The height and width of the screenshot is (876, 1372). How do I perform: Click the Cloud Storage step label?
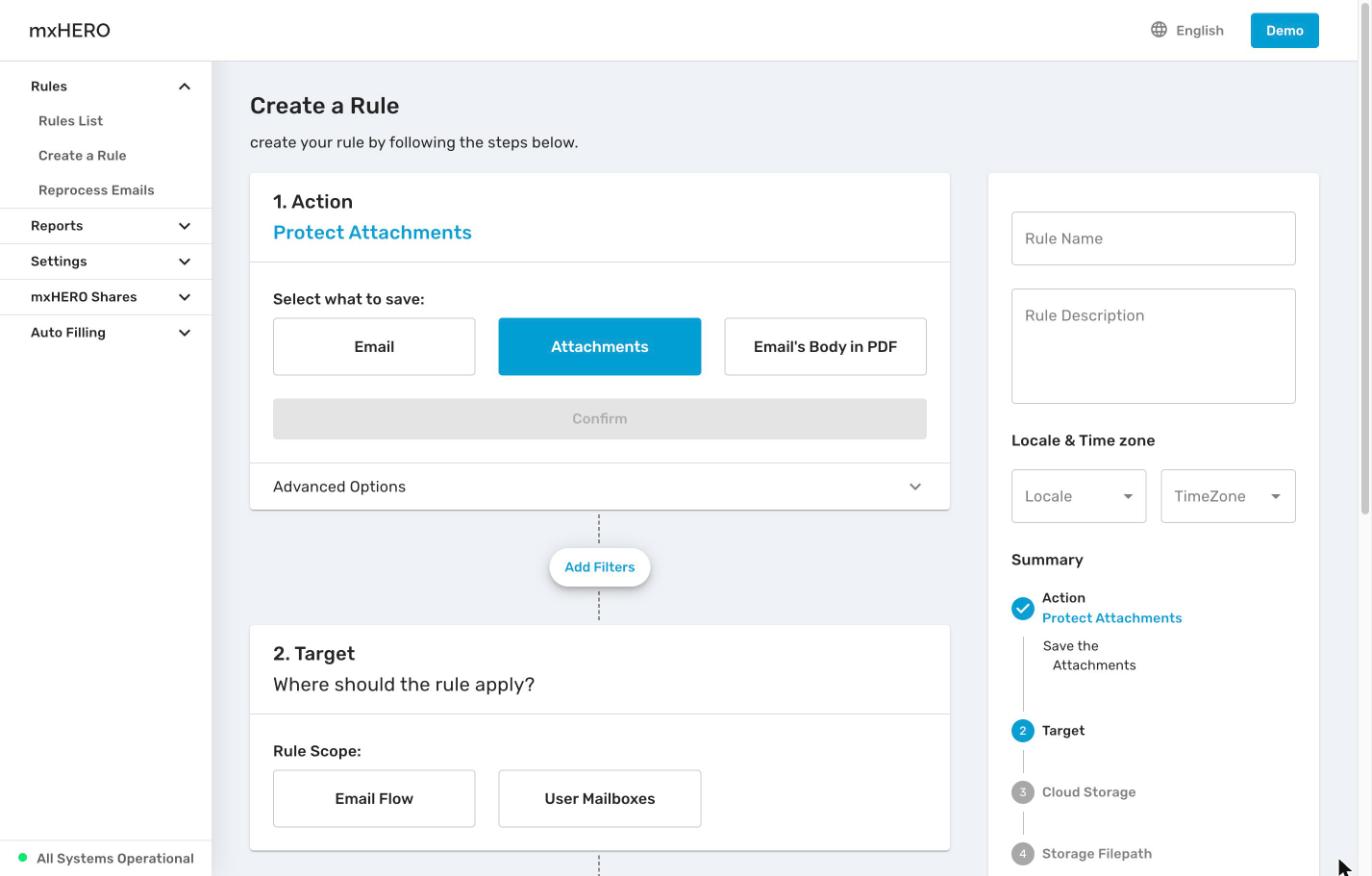pos(1089,792)
